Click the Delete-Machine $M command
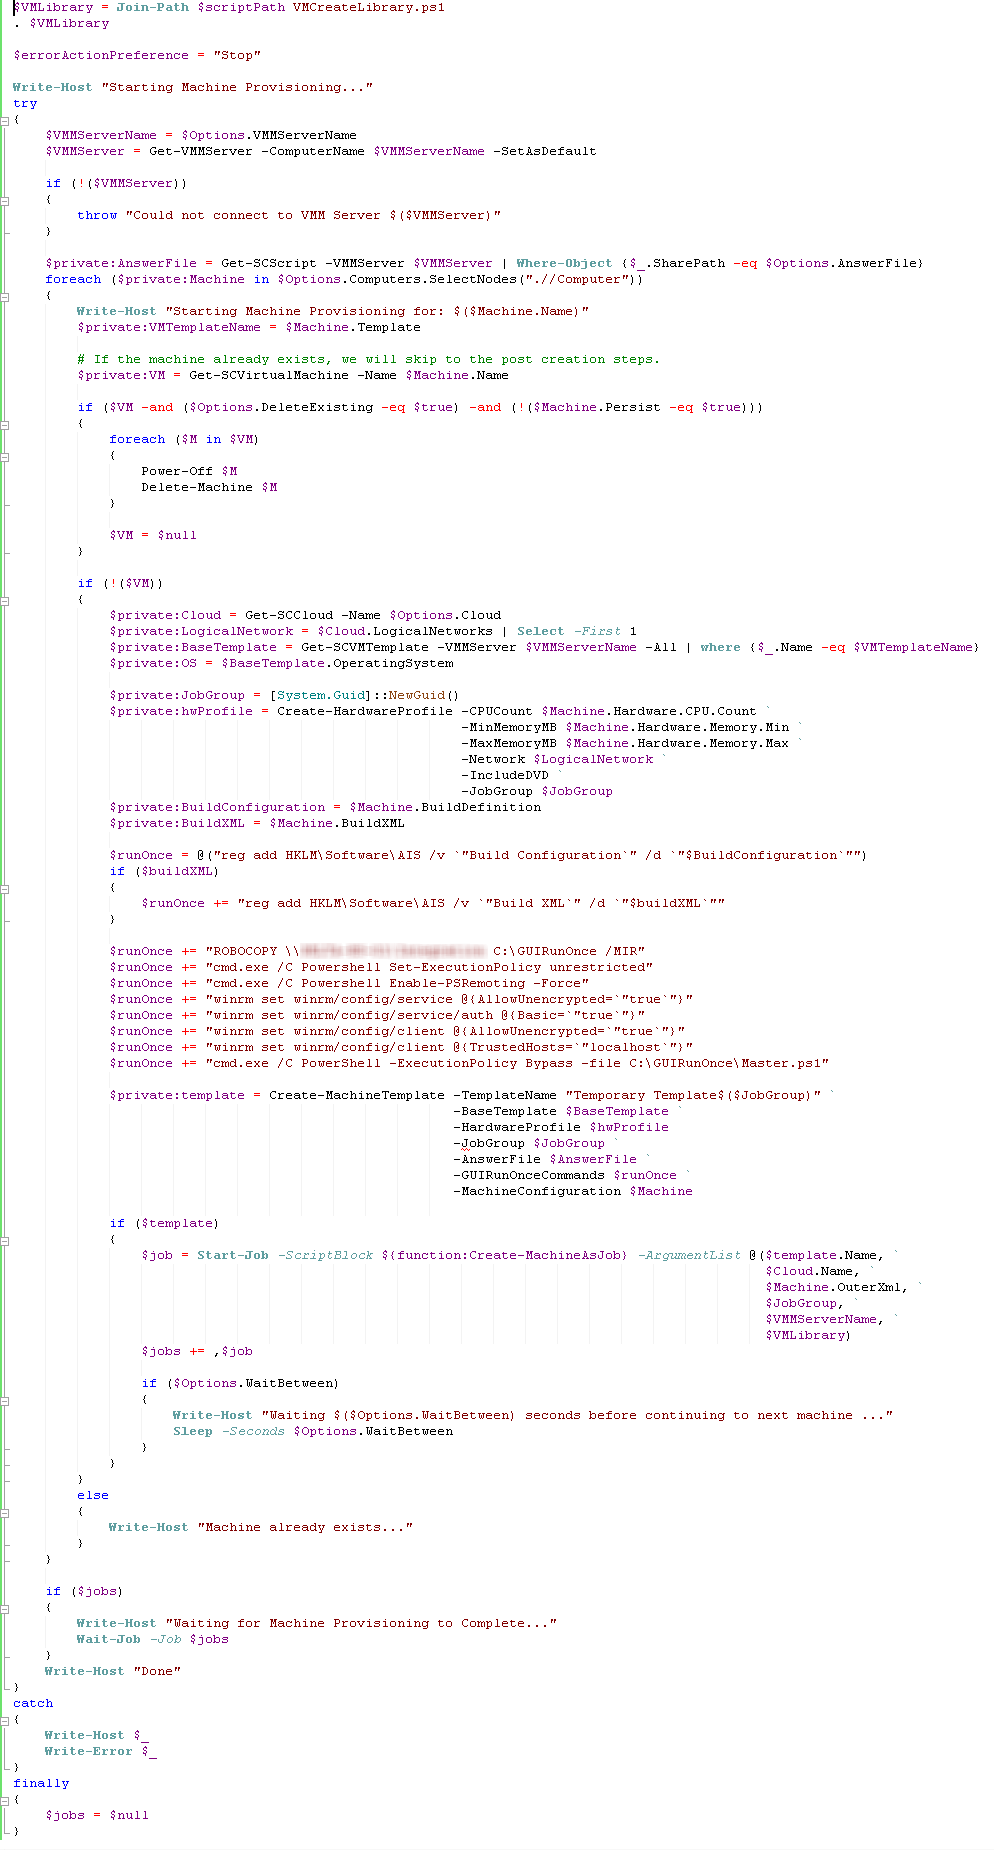This screenshot has width=994, height=1850. click(208, 487)
